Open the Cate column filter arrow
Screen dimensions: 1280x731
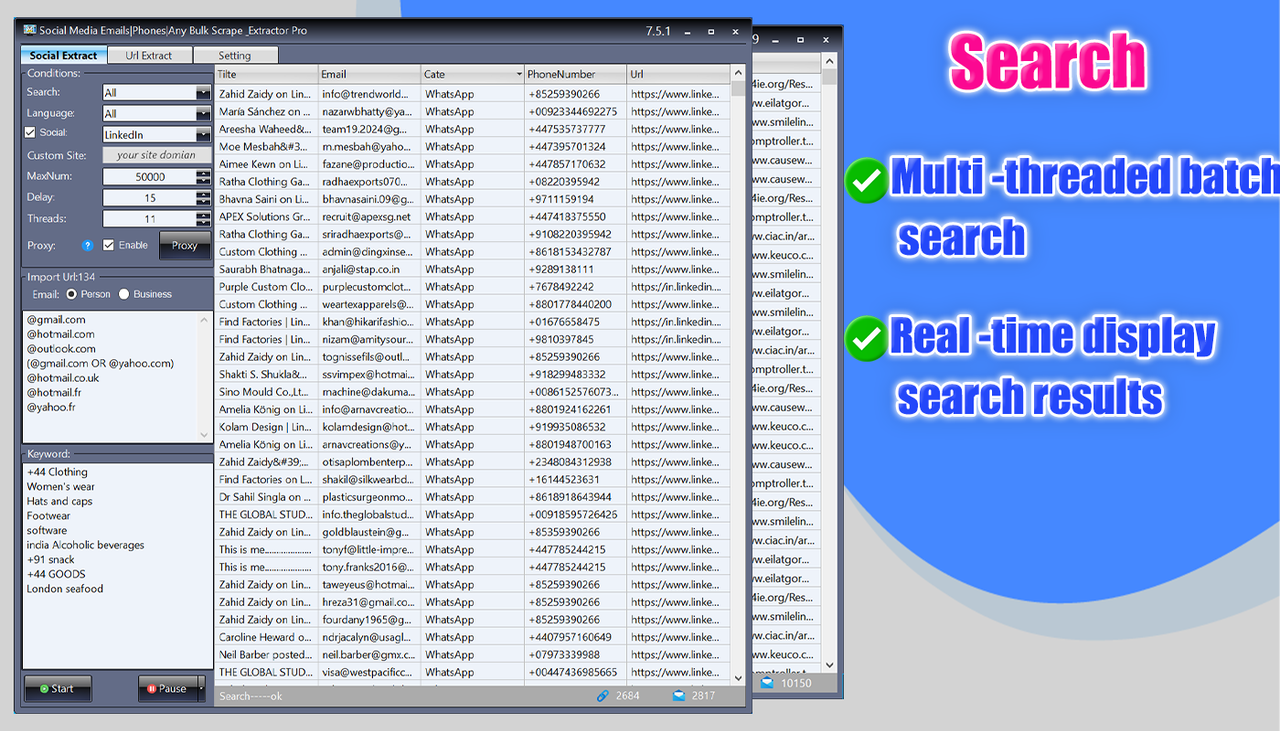[x=518, y=74]
